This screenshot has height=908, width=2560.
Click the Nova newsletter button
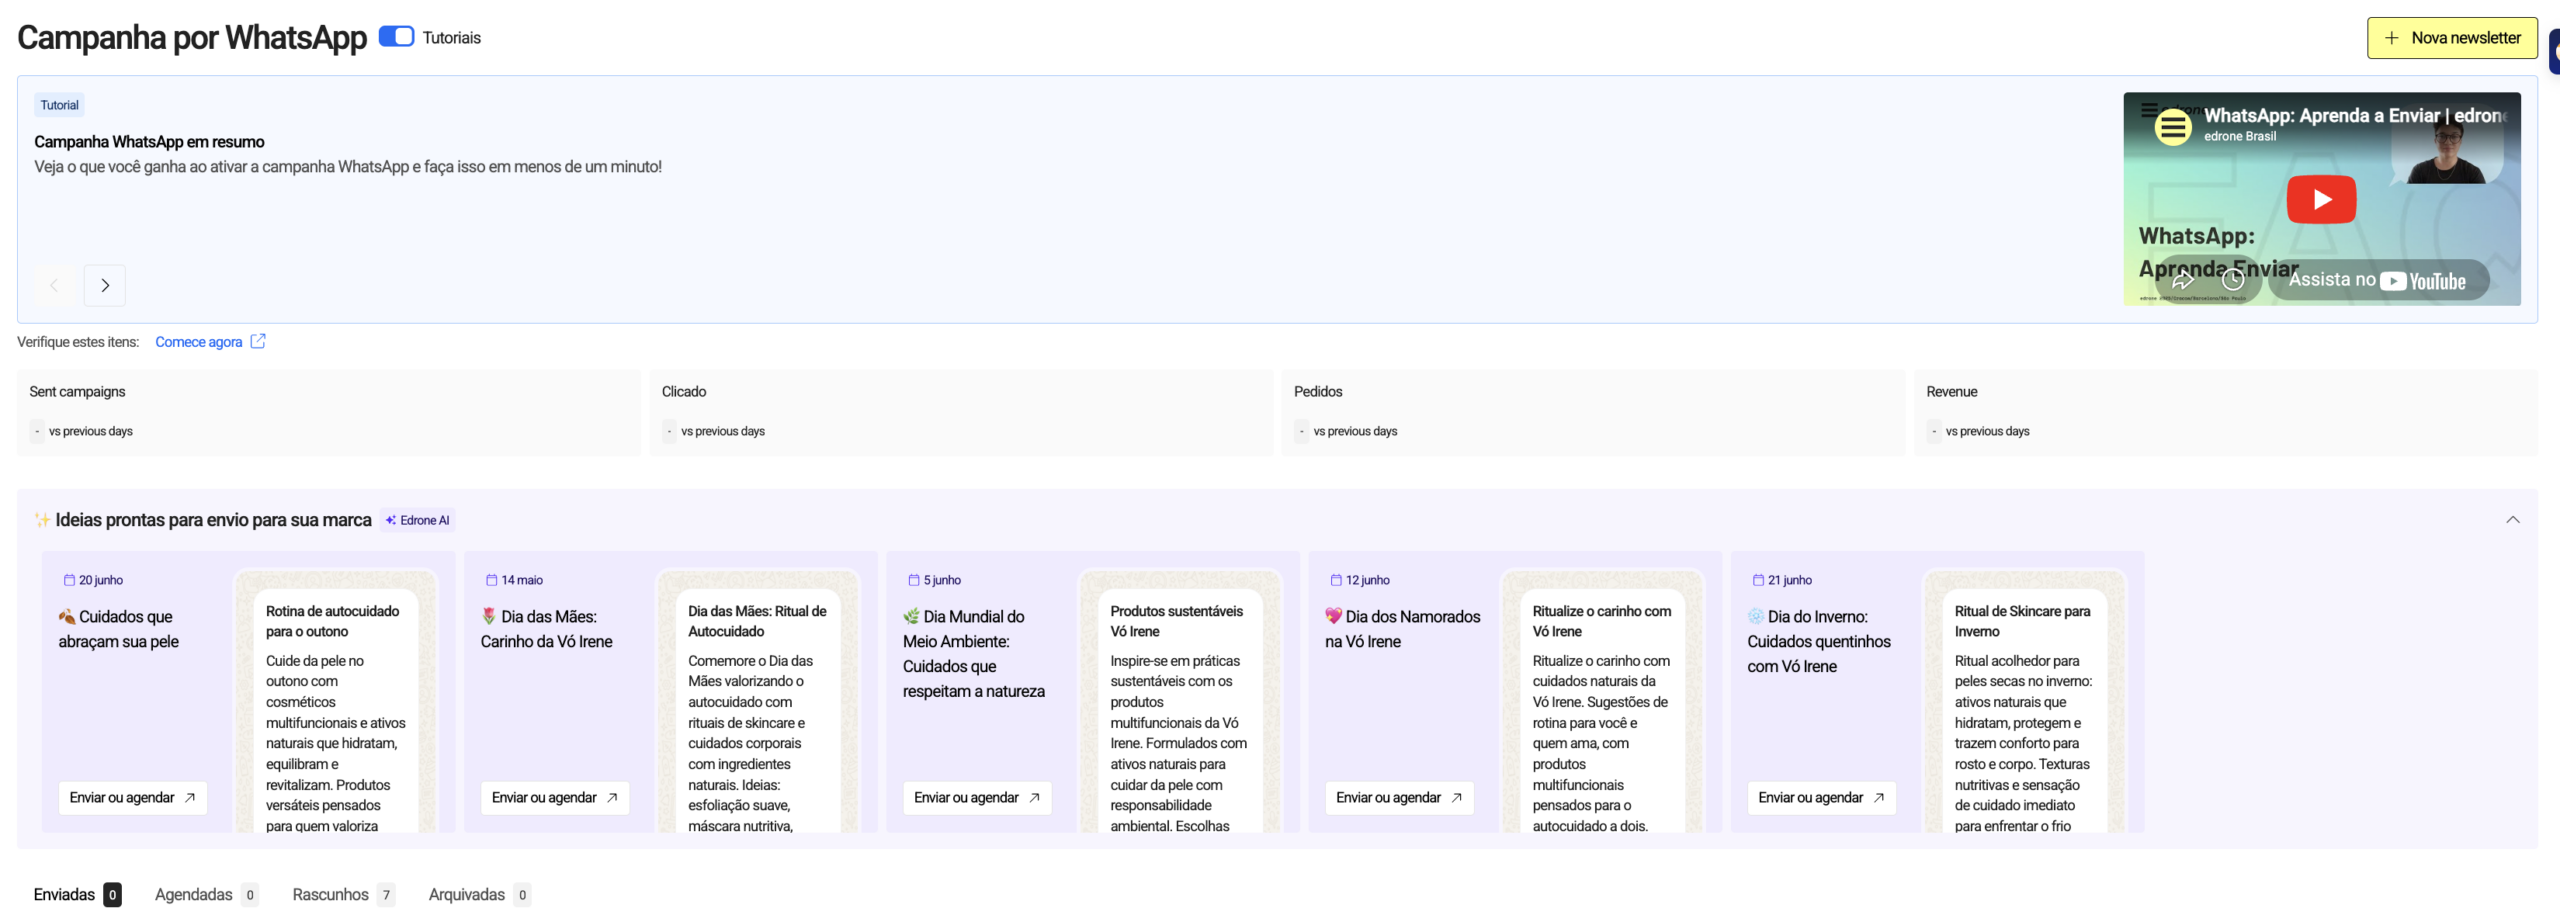point(2451,38)
